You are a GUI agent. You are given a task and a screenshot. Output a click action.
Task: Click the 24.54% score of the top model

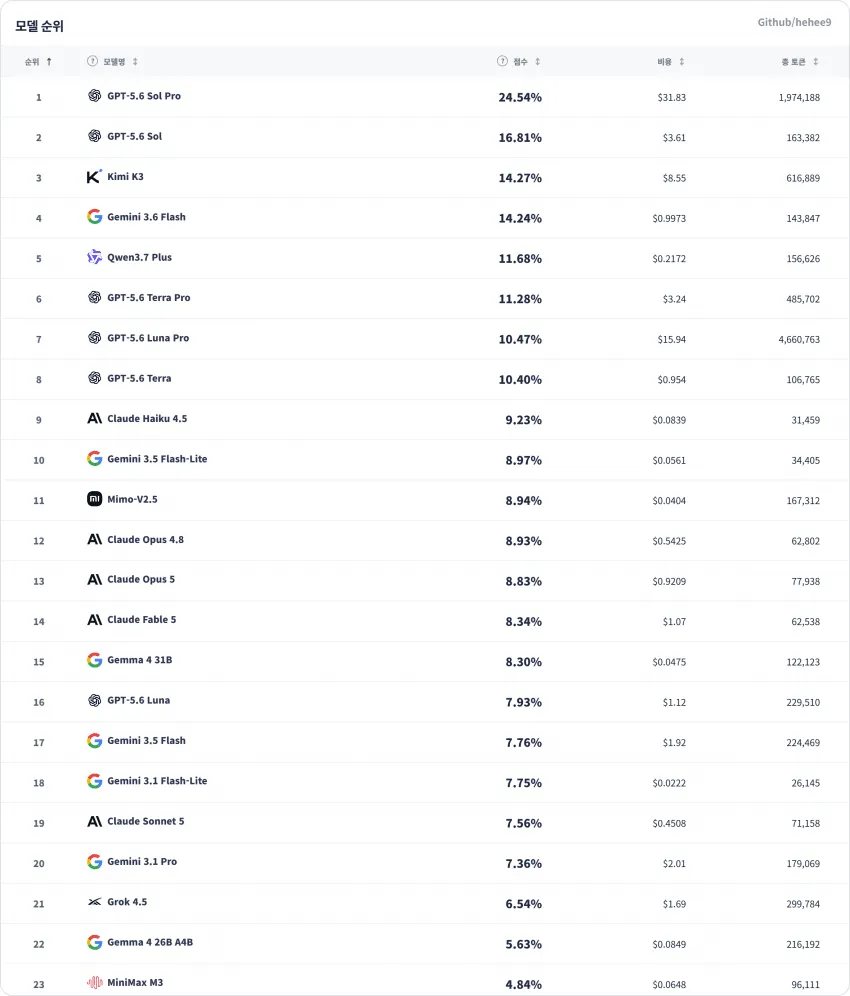(x=520, y=97)
